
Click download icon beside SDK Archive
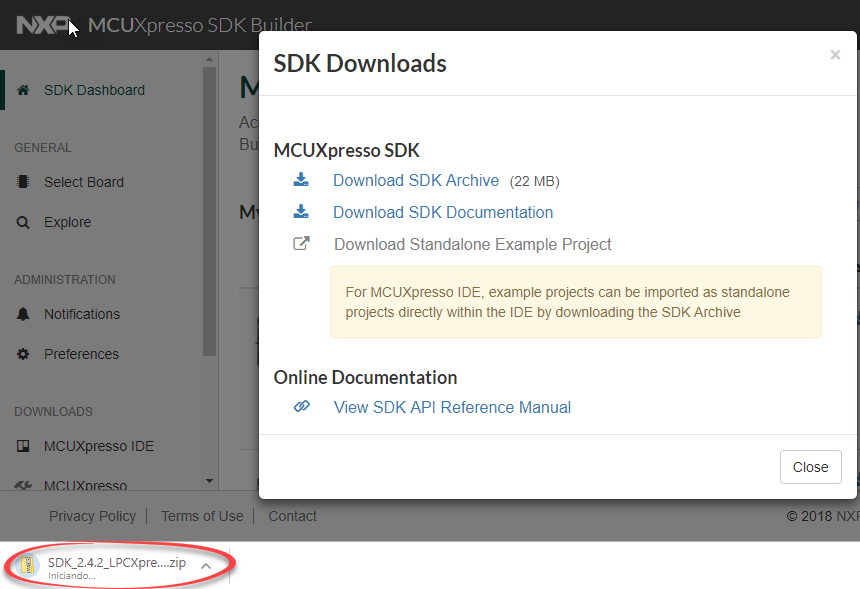[301, 180]
